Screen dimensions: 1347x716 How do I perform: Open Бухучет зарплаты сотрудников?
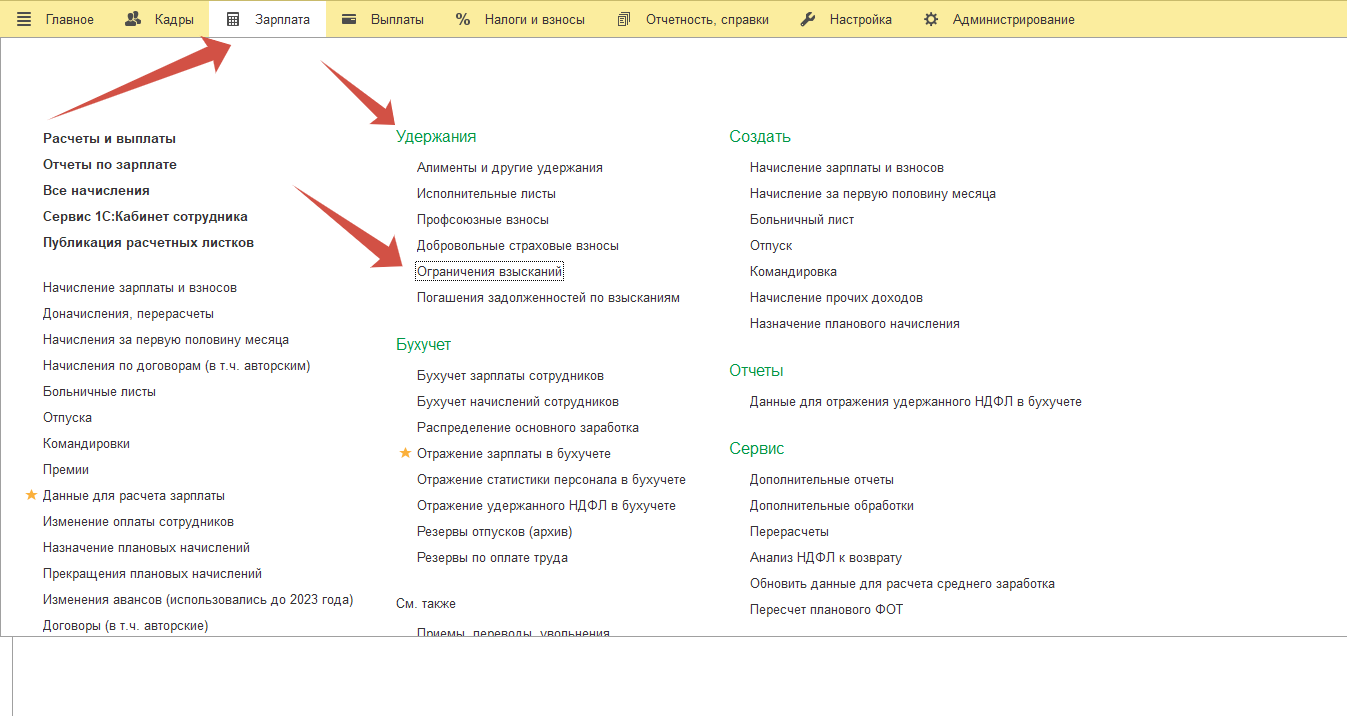coord(510,376)
